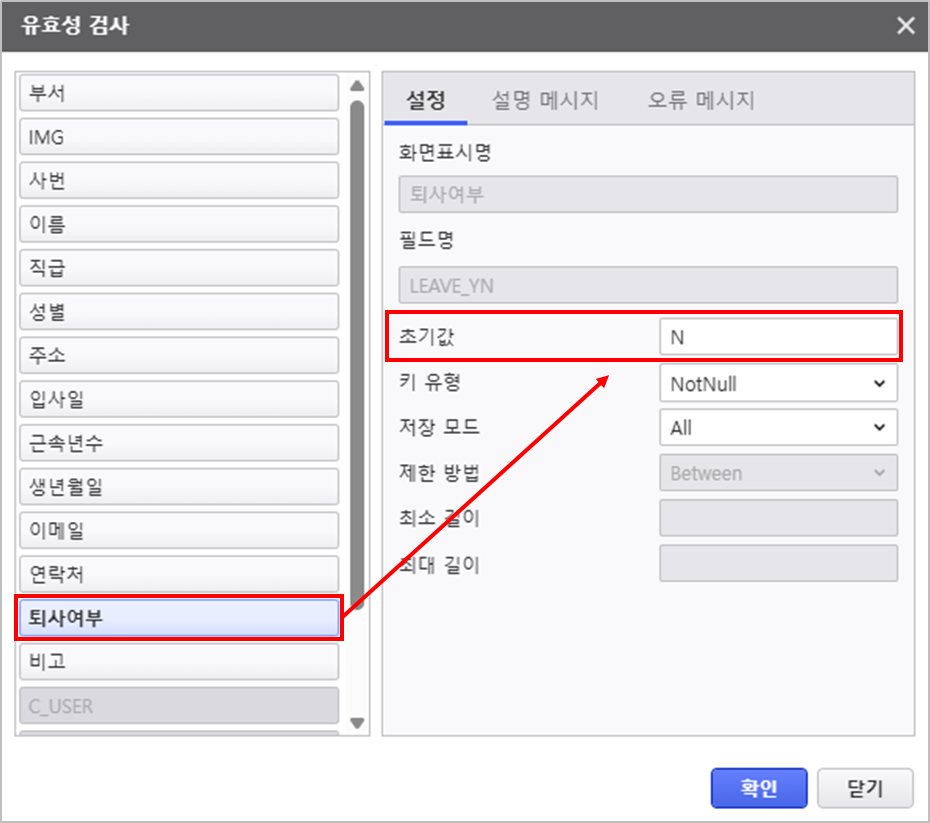Viewport: 930px width, 823px height.
Task: Close the 유효성 검사 dialog with X
Action: [x=905, y=26]
